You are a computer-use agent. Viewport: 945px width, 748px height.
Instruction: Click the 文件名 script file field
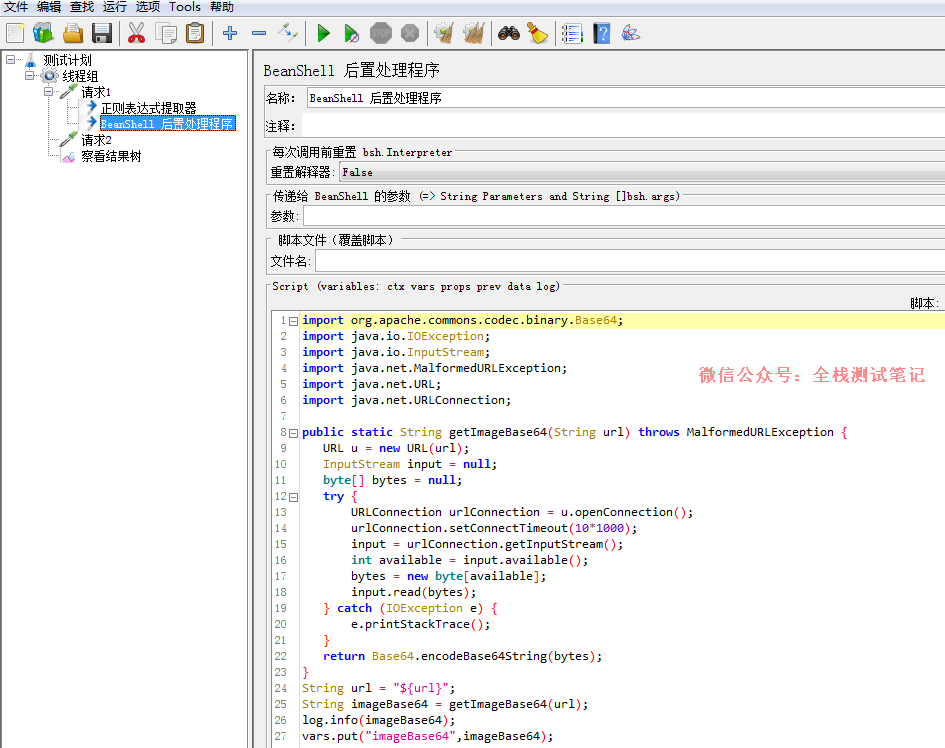click(x=630, y=261)
